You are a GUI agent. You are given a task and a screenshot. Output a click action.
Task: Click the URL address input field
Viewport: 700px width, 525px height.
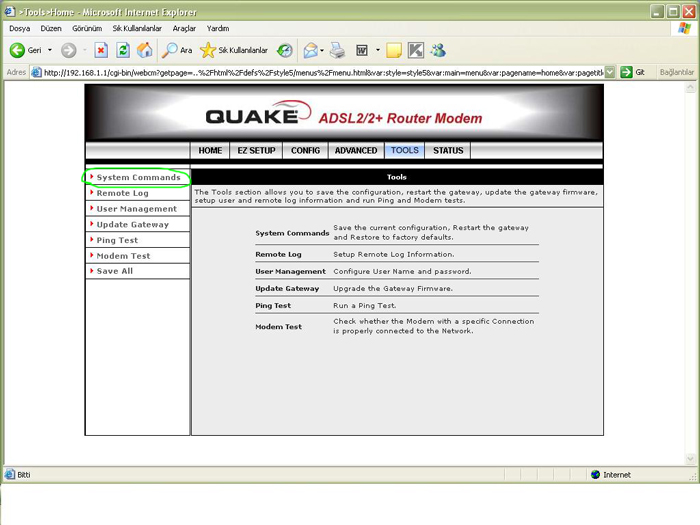(x=323, y=72)
